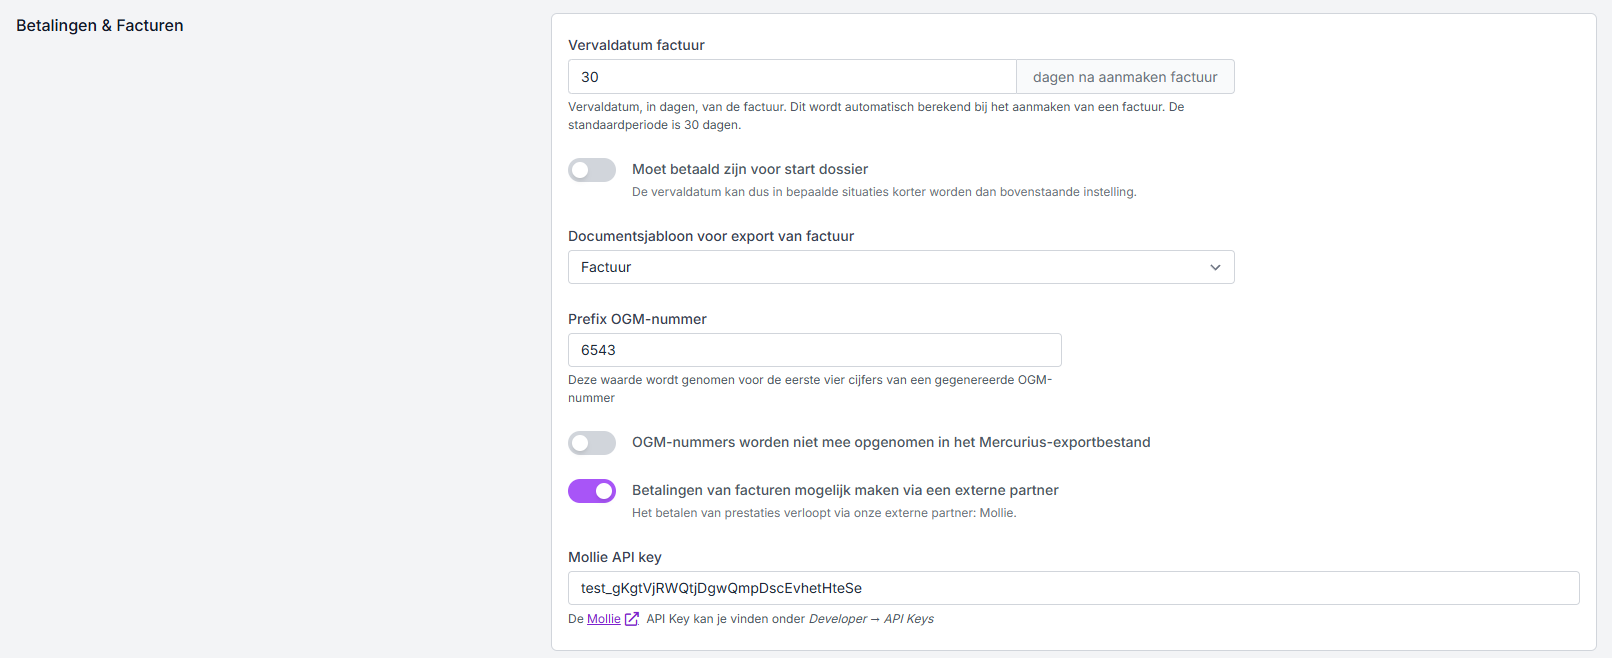Click the 'Moet betaald zijn voor start dossier' label text
The width and height of the screenshot is (1612, 658).
point(750,169)
